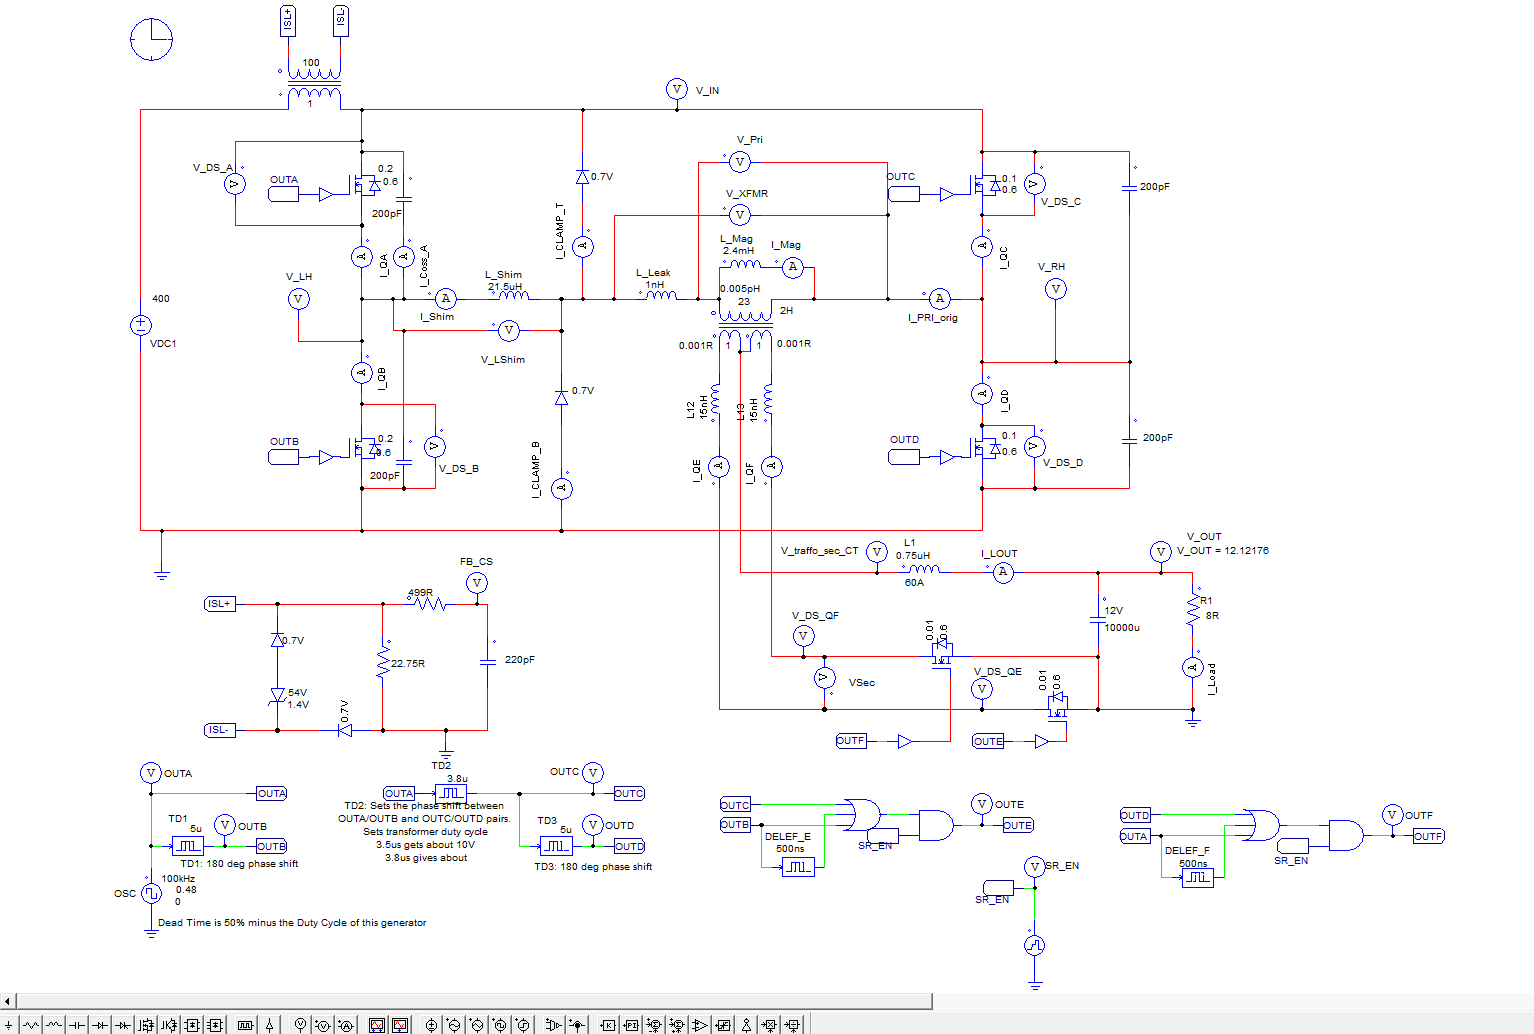The width and height of the screenshot is (1534, 1034).
Task: Pick the limiter block tool
Action: click(723, 1024)
